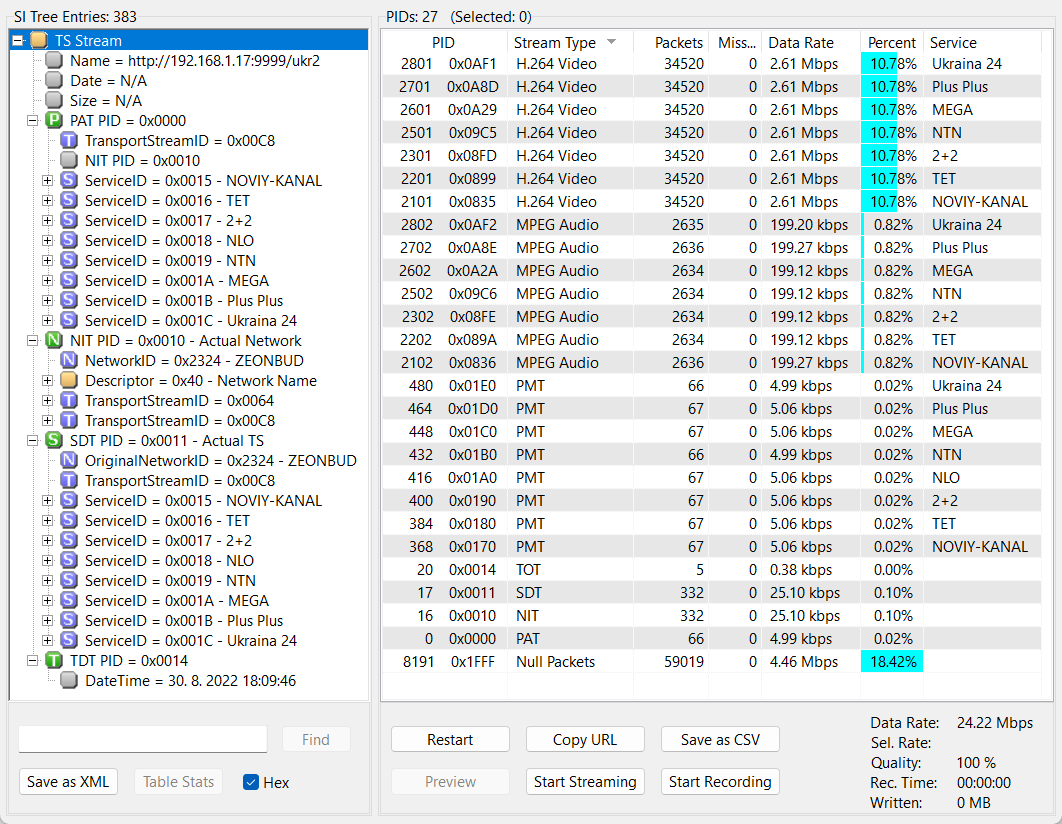Click the T icon of TransportStreamID 0x00C8 under SDT

point(68,481)
